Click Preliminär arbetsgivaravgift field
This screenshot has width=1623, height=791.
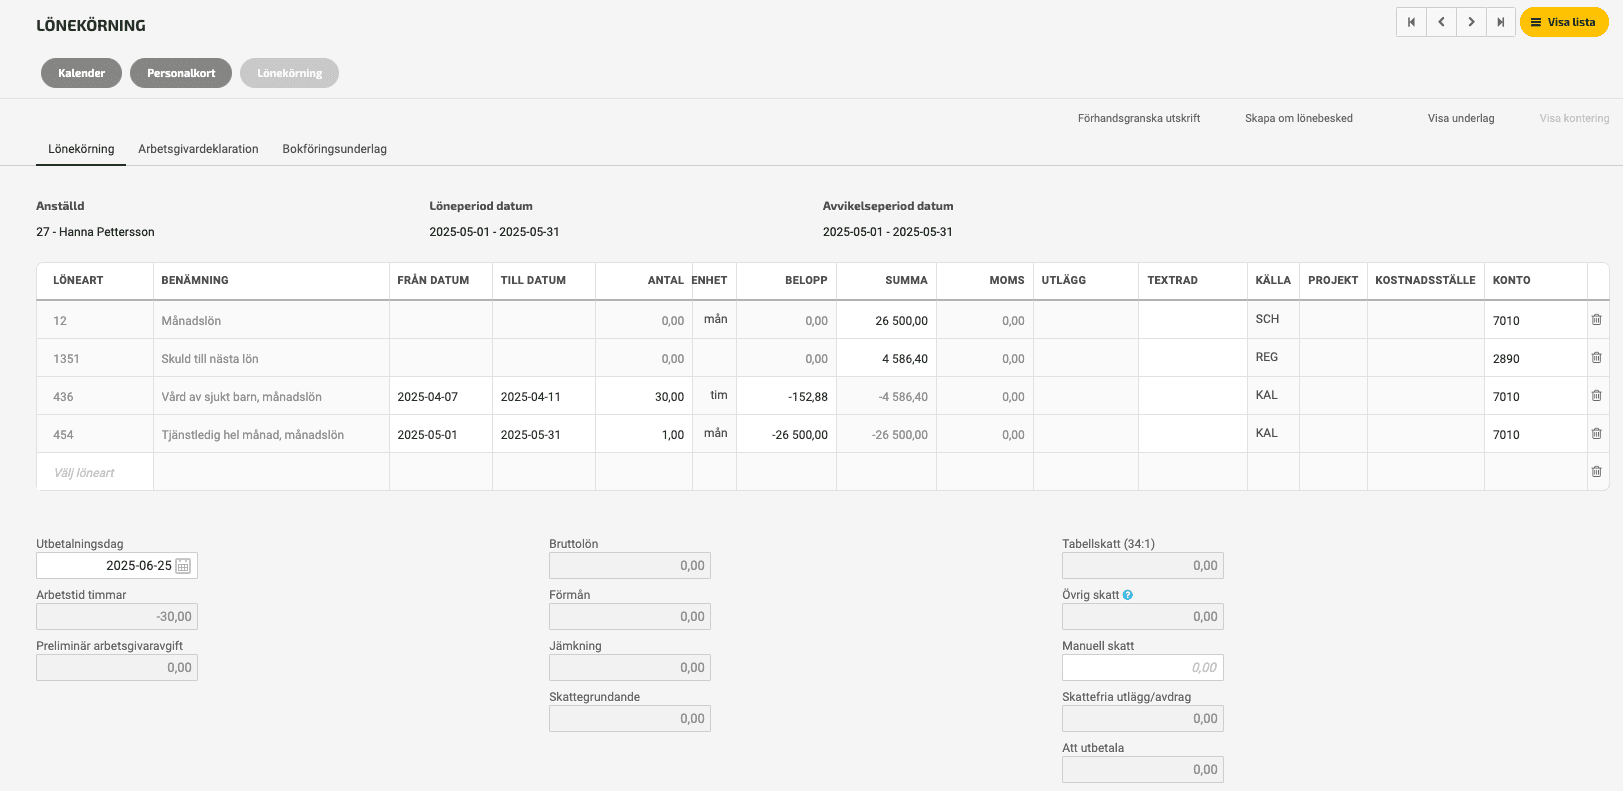[117, 668]
